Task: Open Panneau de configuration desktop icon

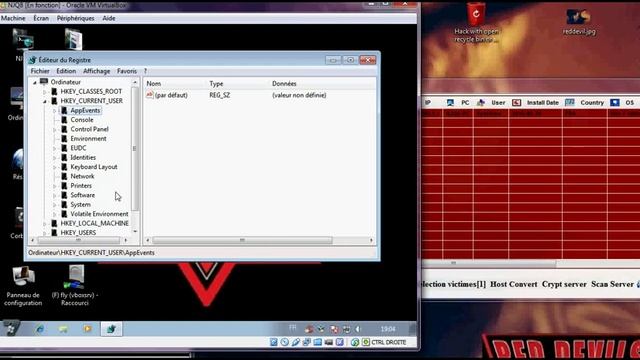Action: 23,286
